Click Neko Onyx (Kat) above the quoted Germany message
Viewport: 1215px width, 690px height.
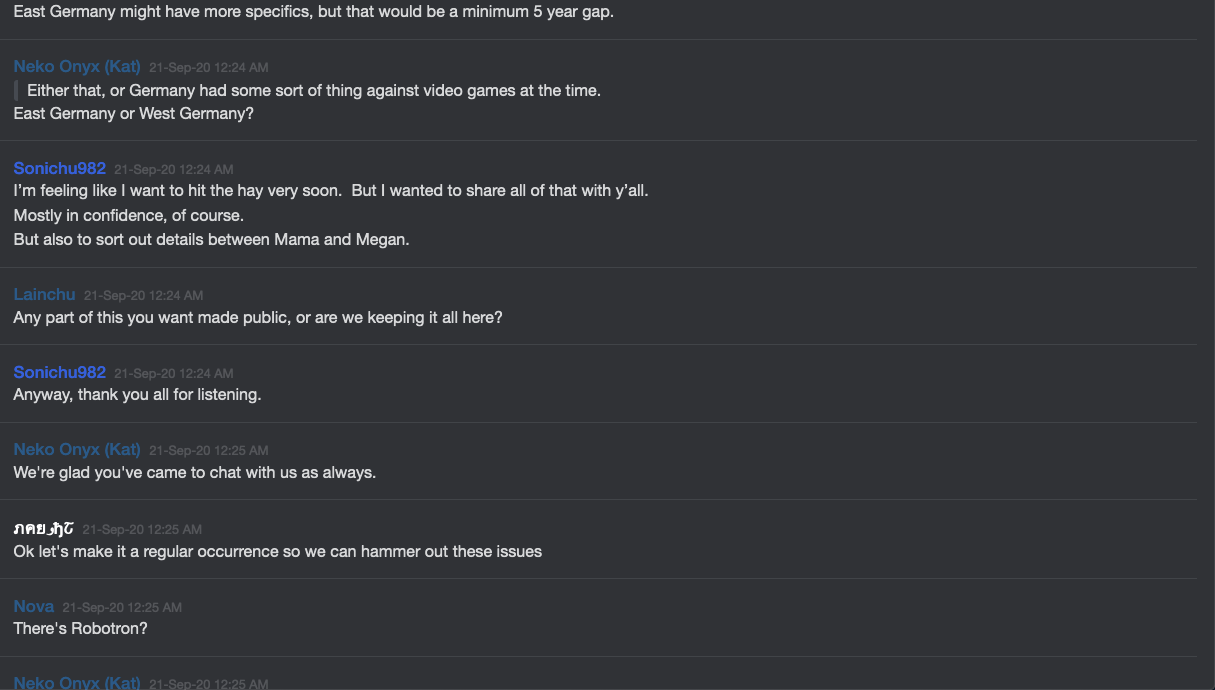tap(77, 67)
